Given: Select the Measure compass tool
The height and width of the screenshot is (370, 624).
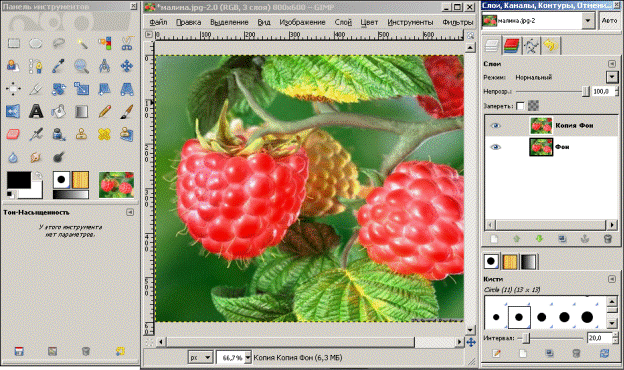Looking at the screenshot, I should tap(104, 66).
